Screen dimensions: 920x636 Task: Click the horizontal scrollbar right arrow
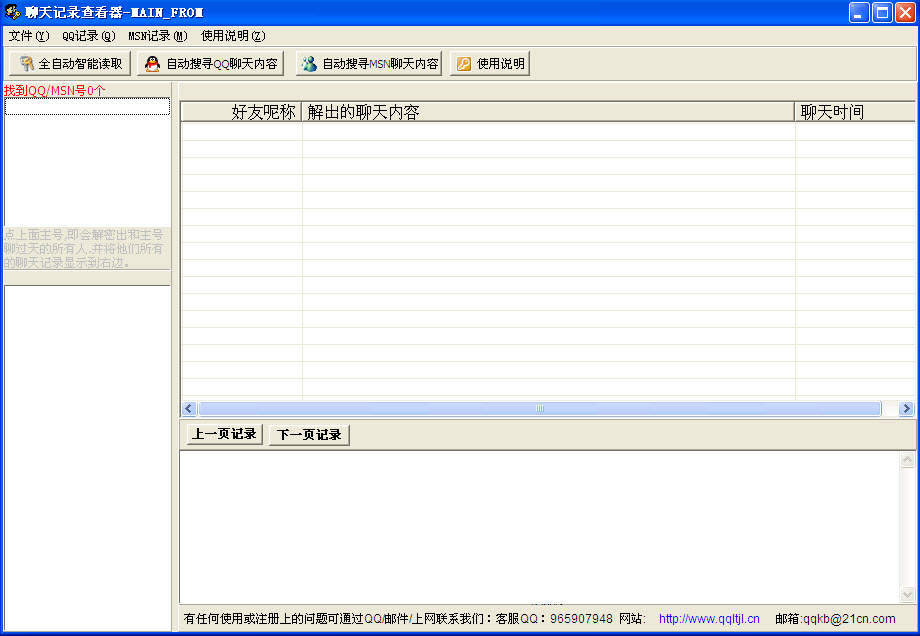point(907,408)
